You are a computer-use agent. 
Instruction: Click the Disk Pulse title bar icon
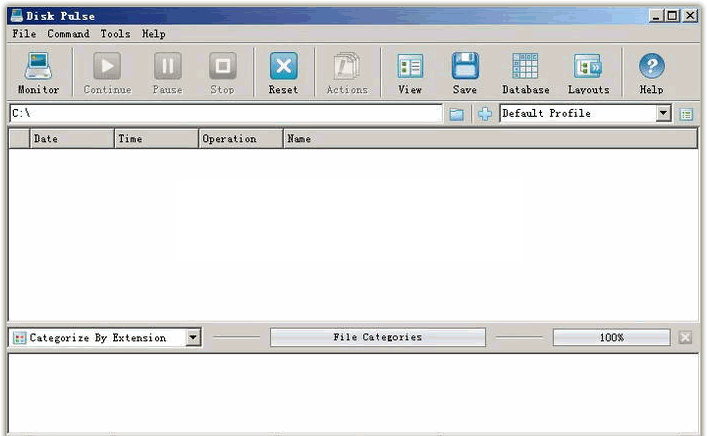coord(16,16)
